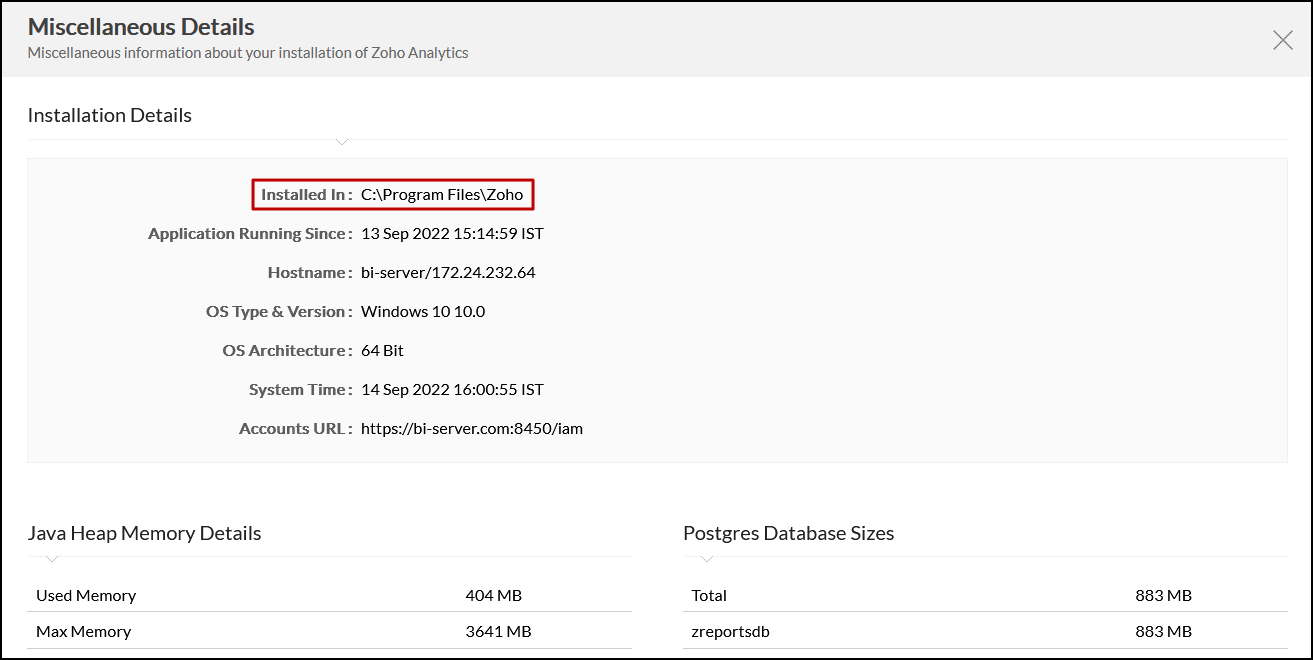1313x660 pixels.
Task: Select the running since value 13 Sep 2022 15:14:59 IST
Action: coord(452,233)
